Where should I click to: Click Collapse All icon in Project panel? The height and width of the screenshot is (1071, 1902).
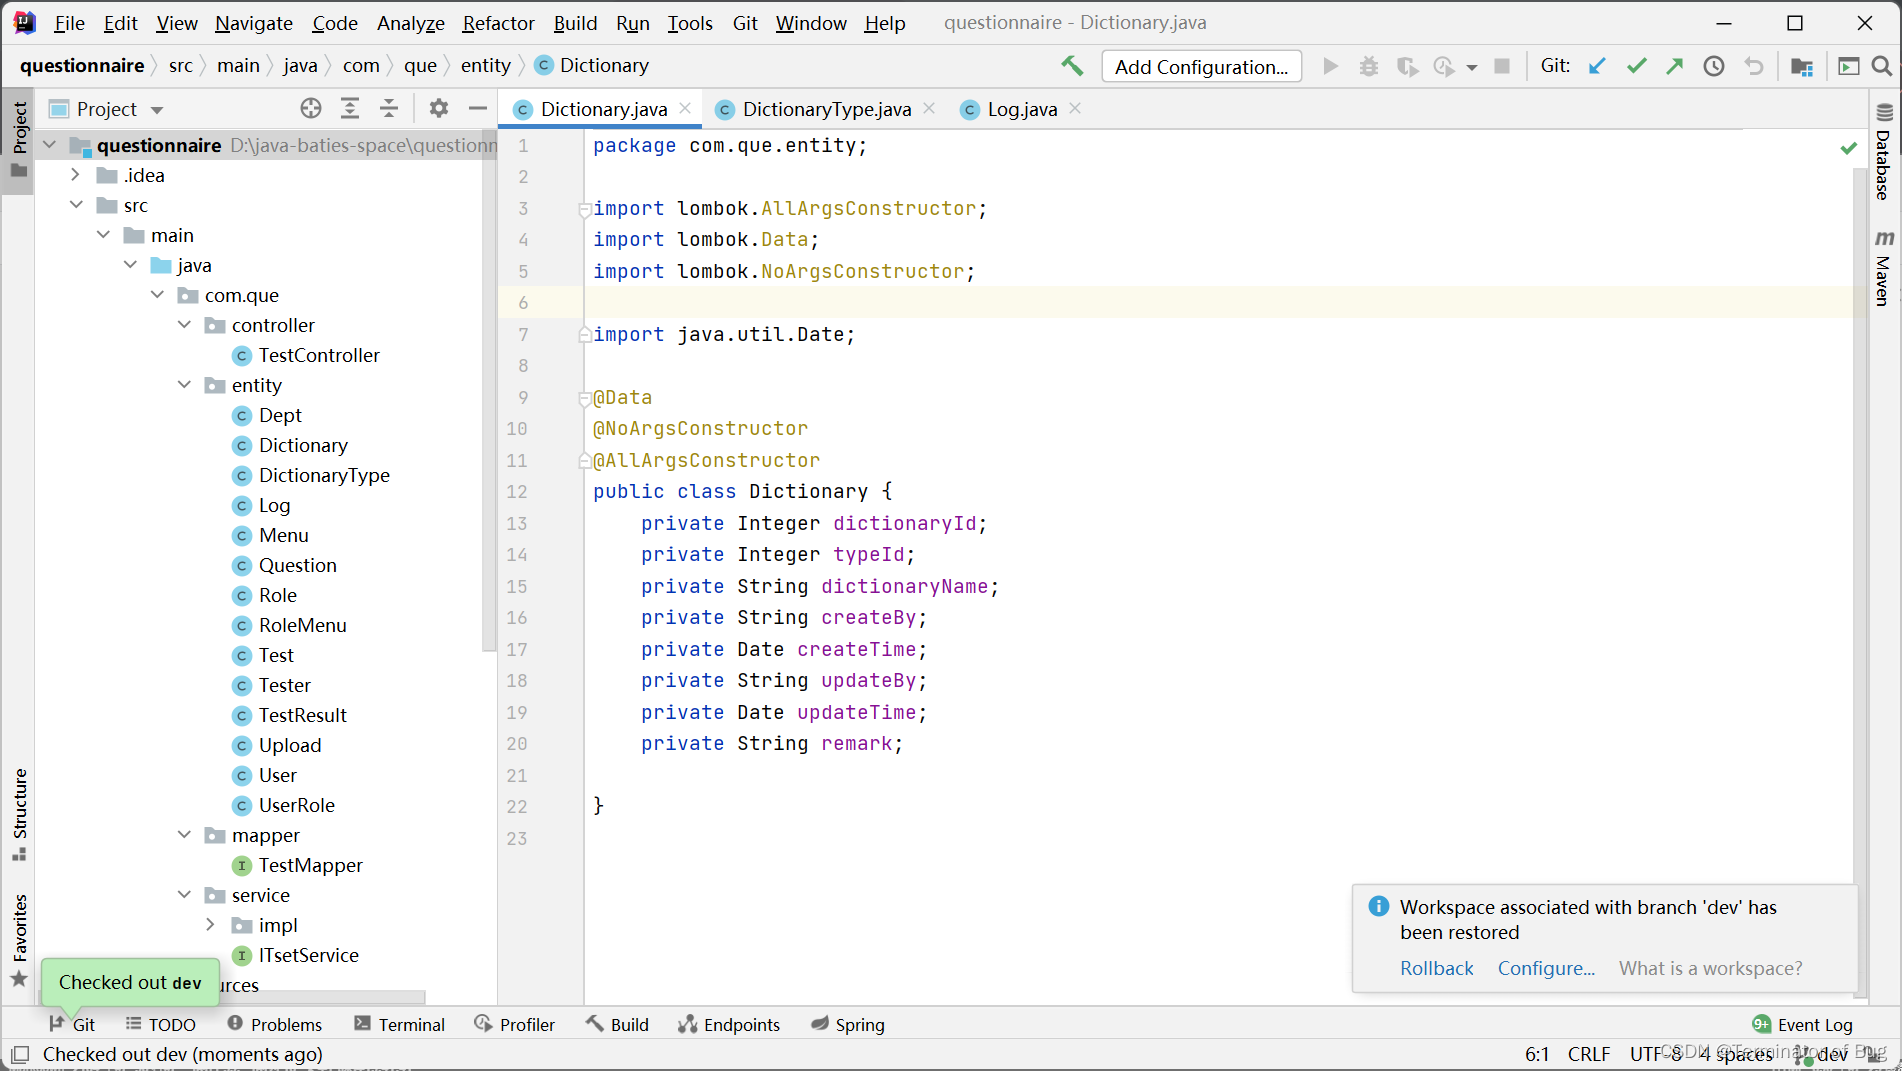point(389,108)
